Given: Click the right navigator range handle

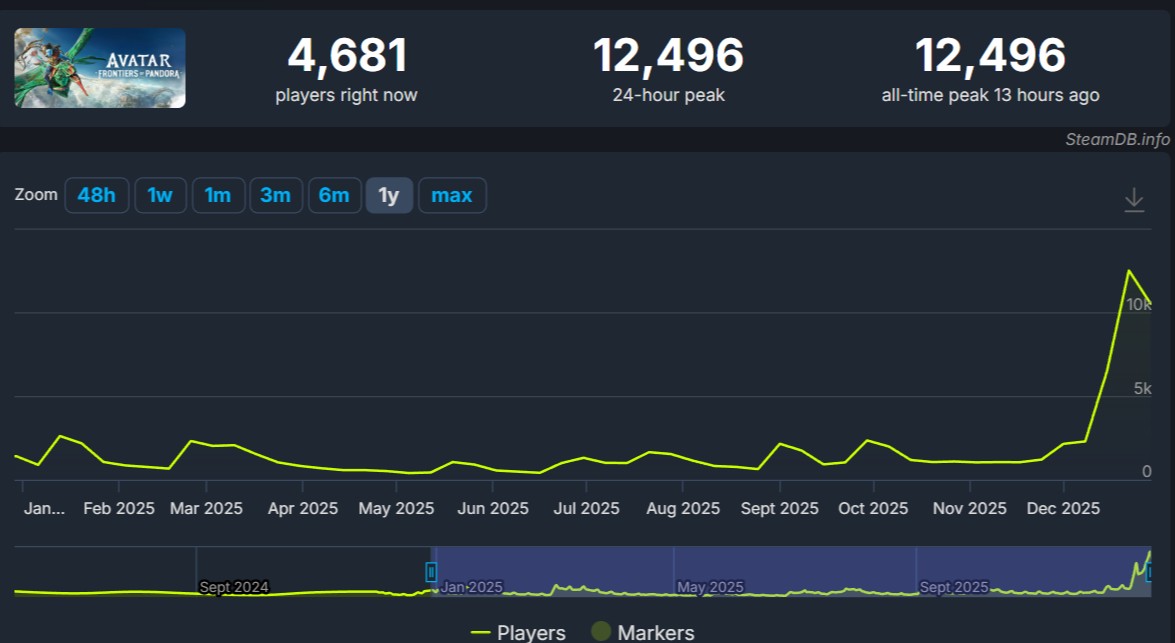Looking at the screenshot, I should pyautogui.click(x=1151, y=572).
